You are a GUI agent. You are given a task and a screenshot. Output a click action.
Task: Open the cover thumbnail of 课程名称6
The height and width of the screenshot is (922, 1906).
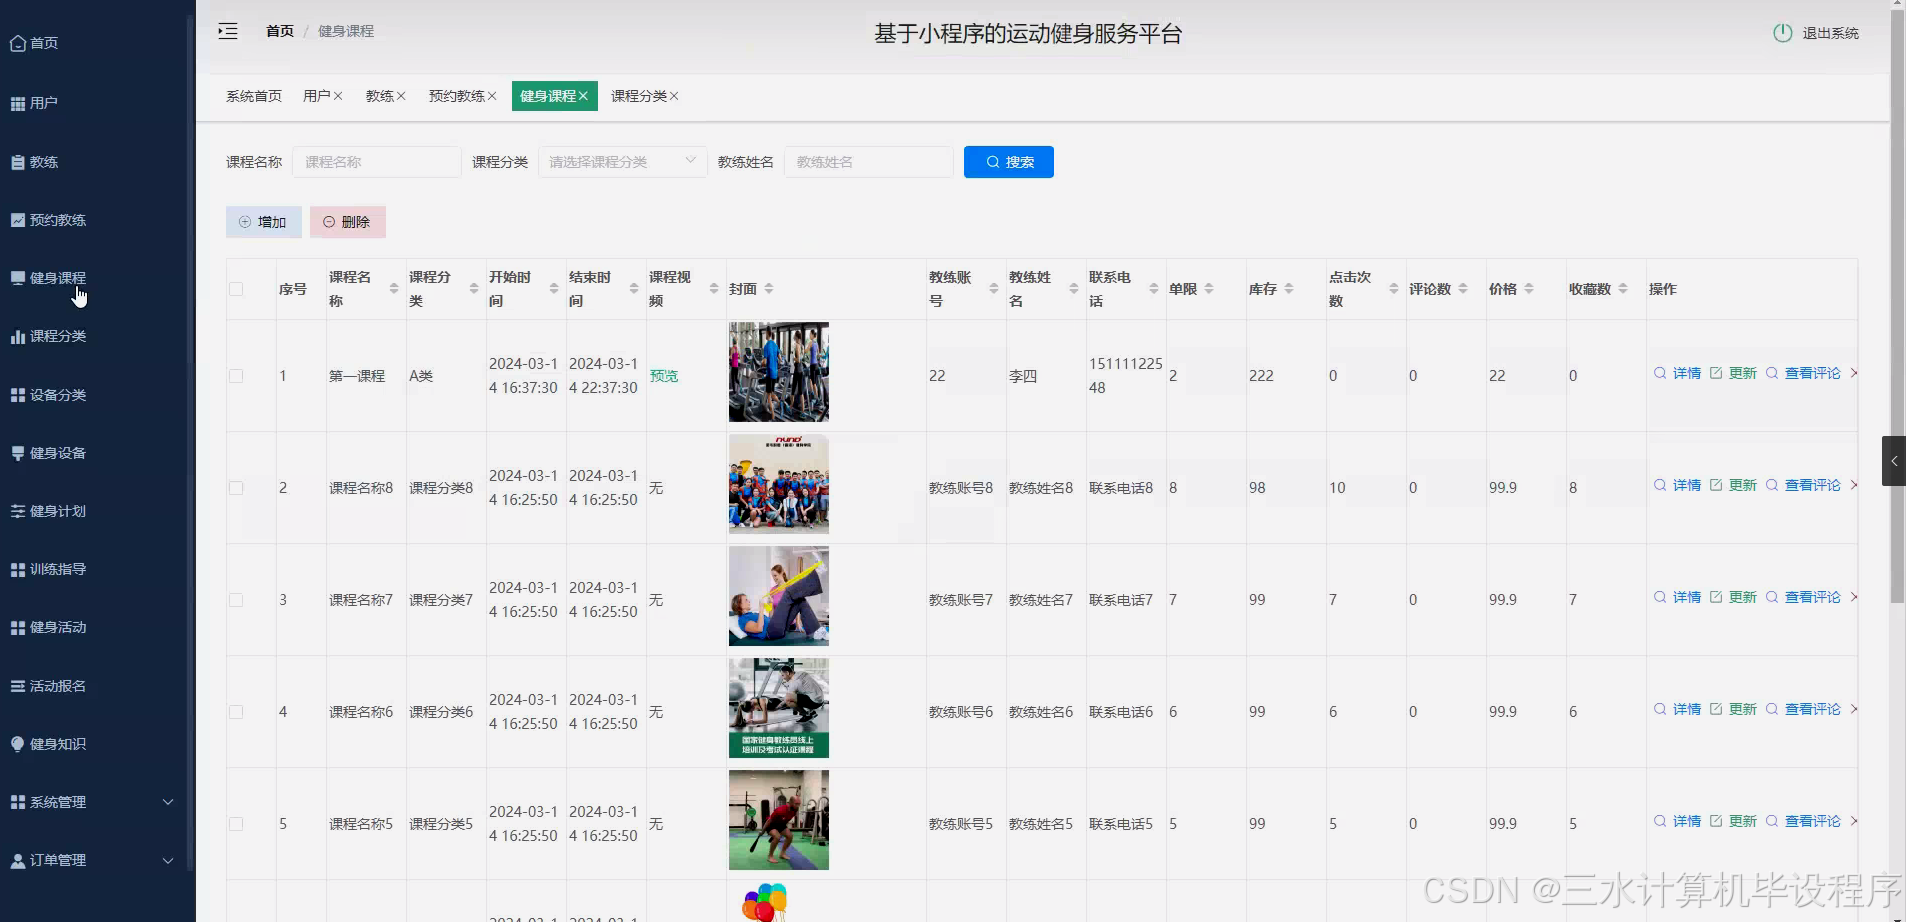pos(779,708)
